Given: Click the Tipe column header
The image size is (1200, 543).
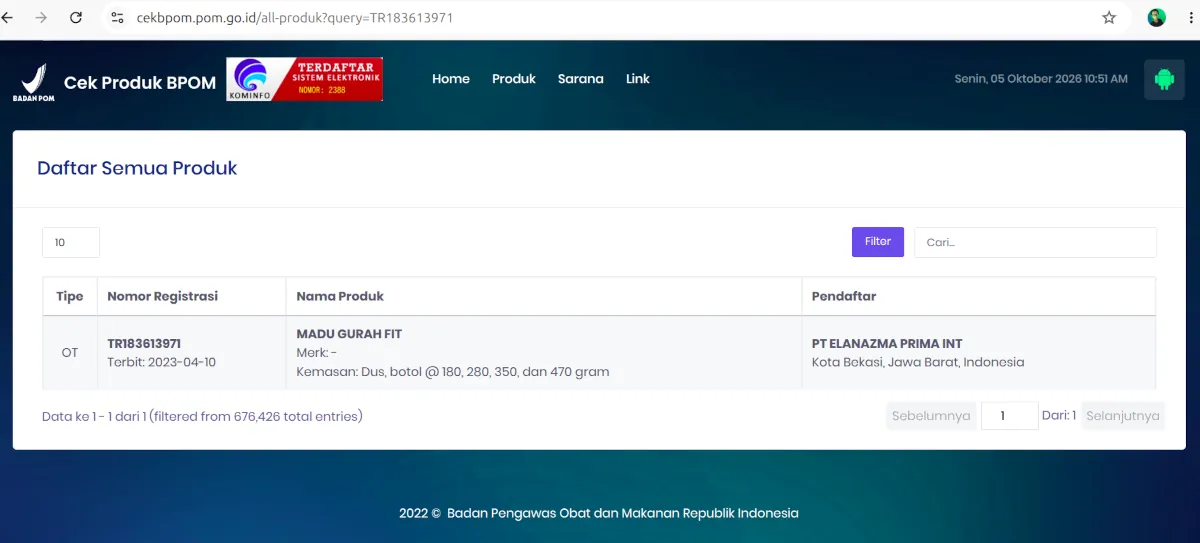Looking at the screenshot, I should pos(70,296).
